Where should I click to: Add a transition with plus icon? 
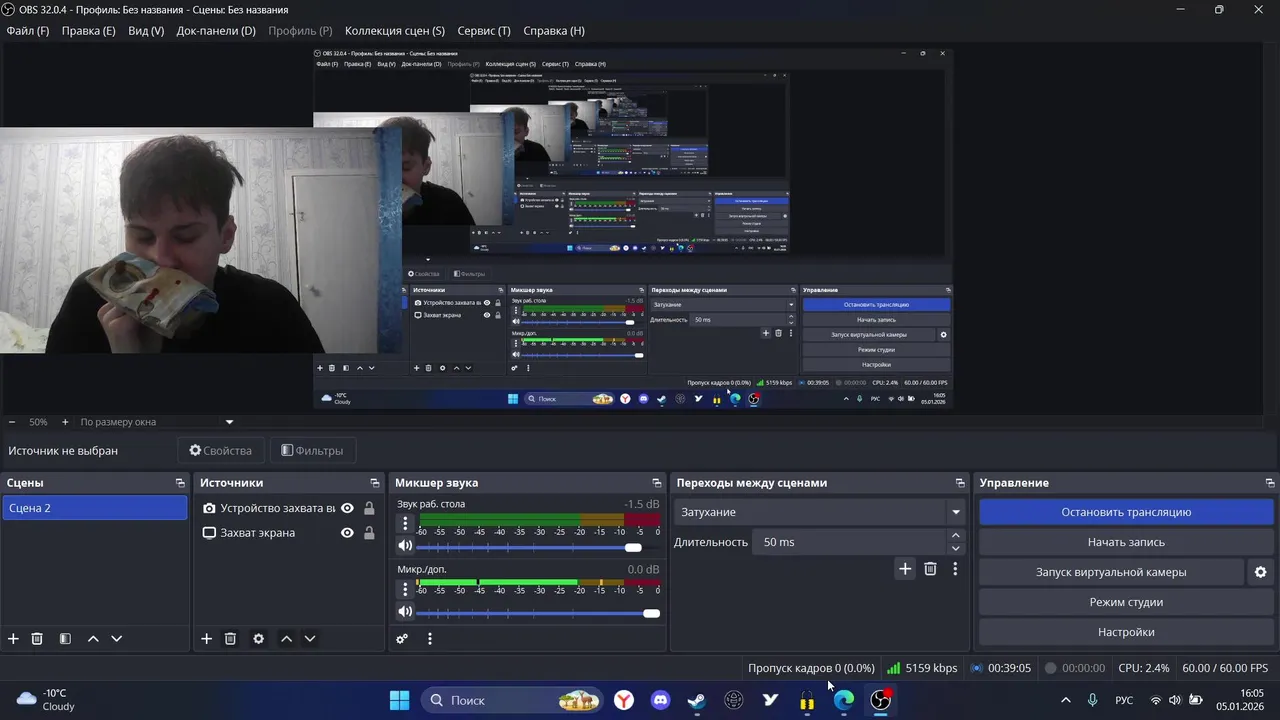click(905, 569)
